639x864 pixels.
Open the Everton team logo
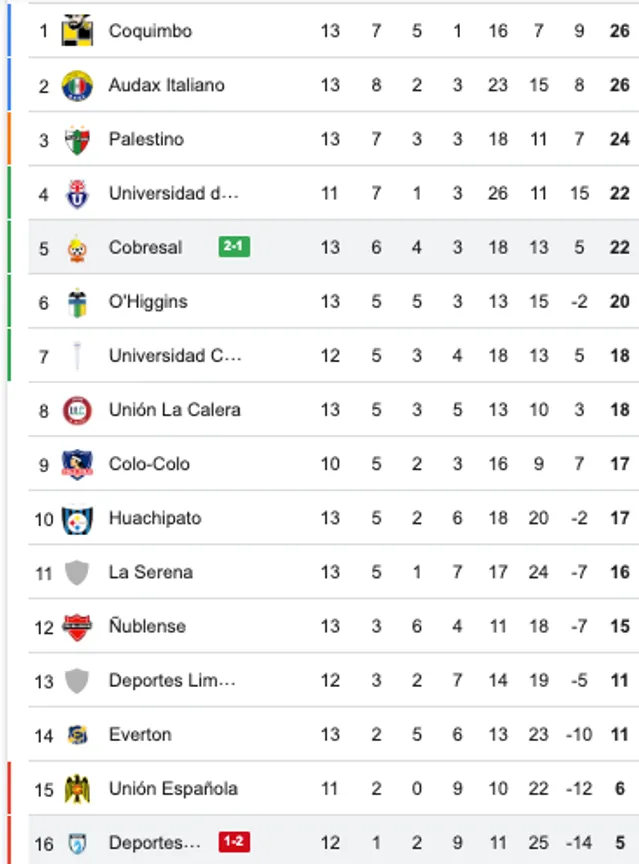(78, 734)
